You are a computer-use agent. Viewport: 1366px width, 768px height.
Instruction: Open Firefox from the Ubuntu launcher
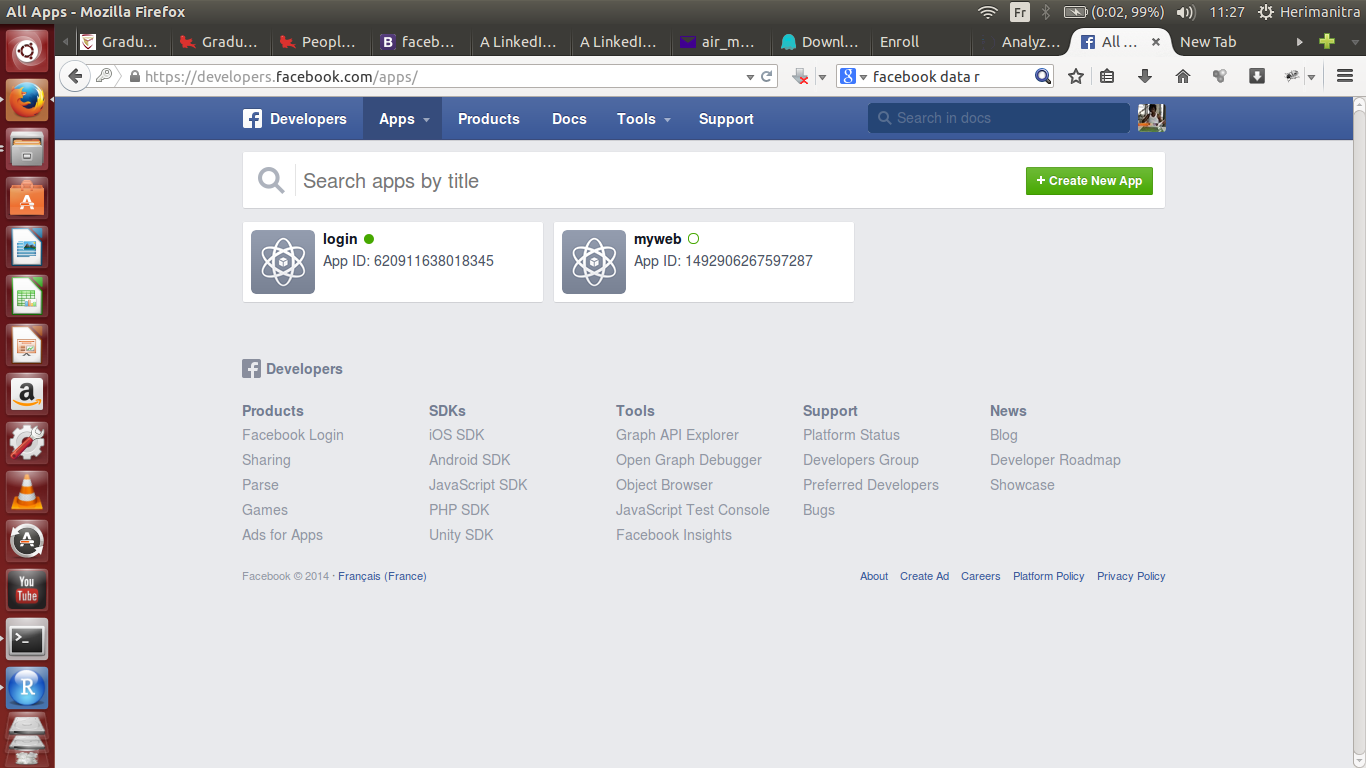(27, 99)
